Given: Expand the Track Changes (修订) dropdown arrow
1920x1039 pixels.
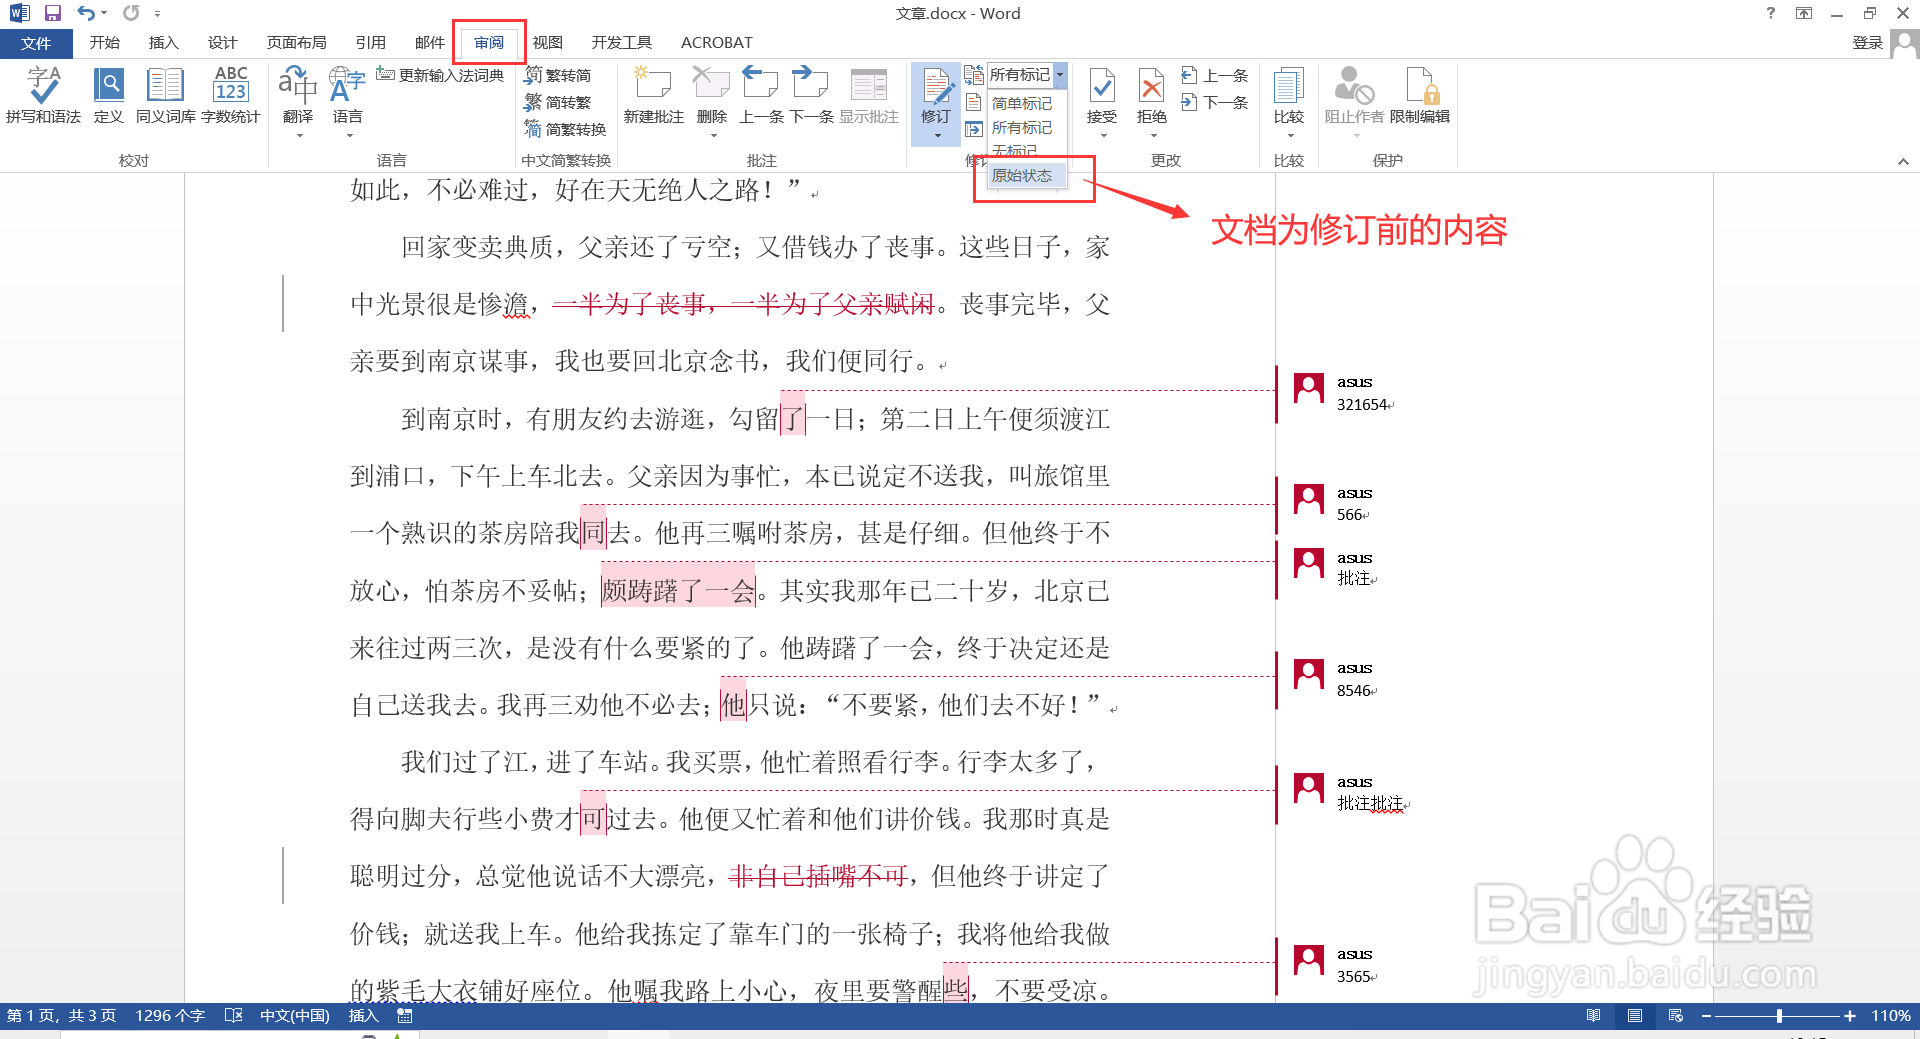Looking at the screenshot, I should point(937,135).
